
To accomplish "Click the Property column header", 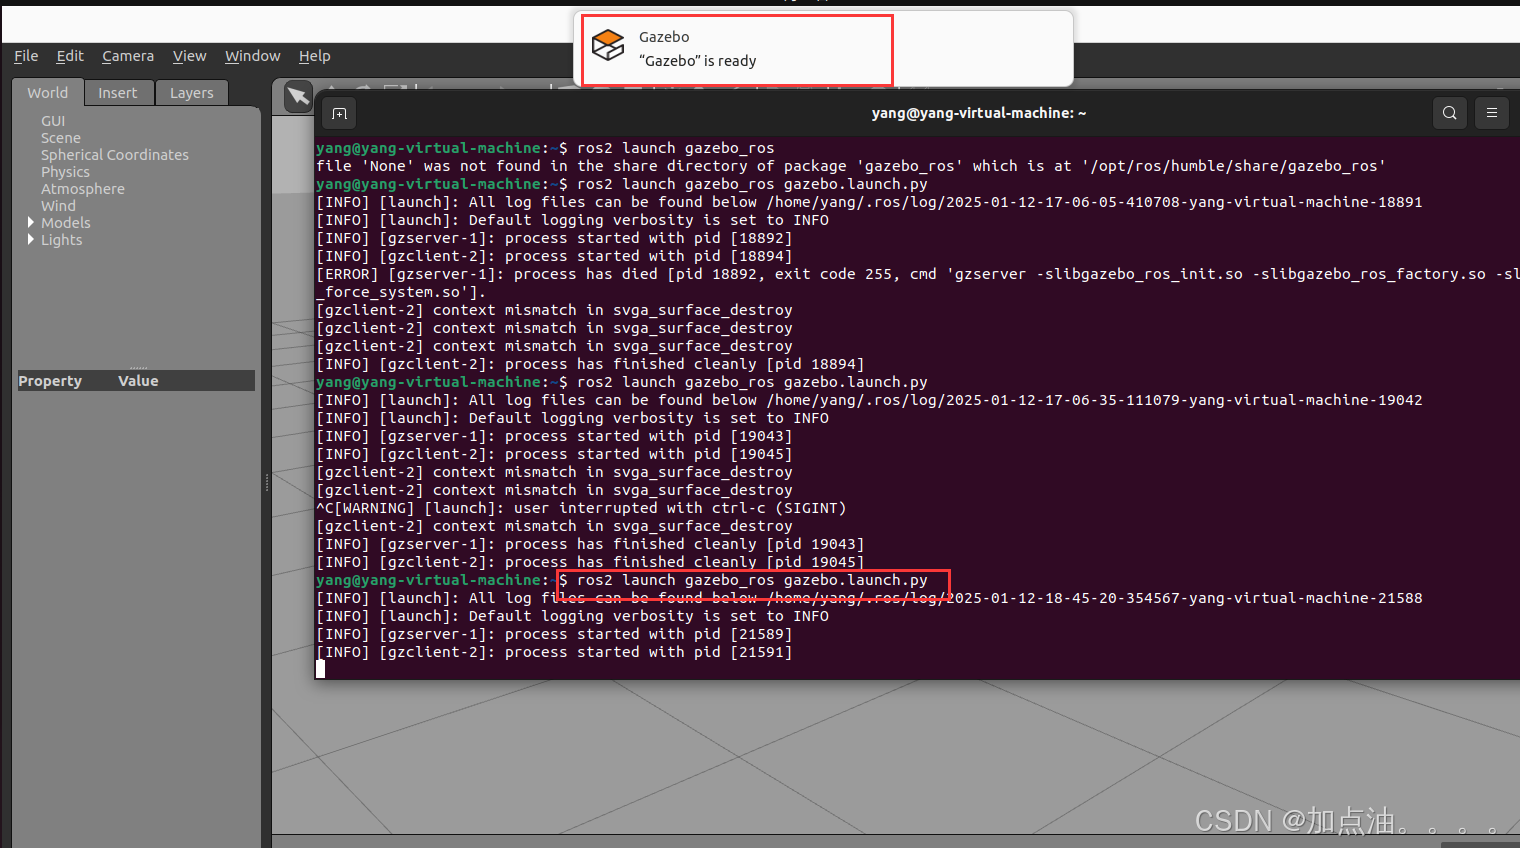I will coord(50,381).
